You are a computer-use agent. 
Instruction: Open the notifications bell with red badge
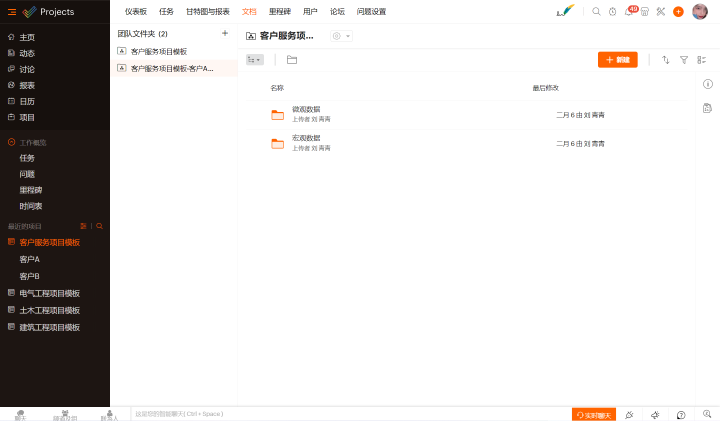(629, 12)
